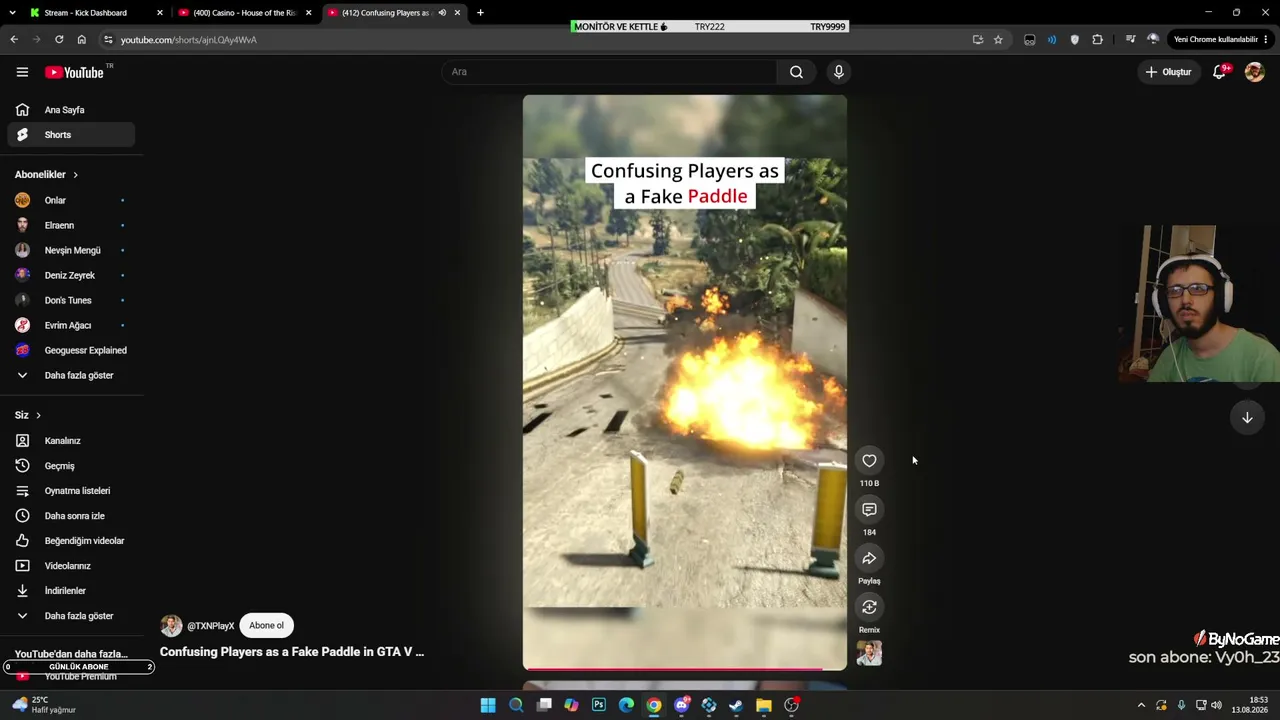Open the notifications bell
The image size is (1280, 720).
pyautogui.click(x=1219, y=72)
